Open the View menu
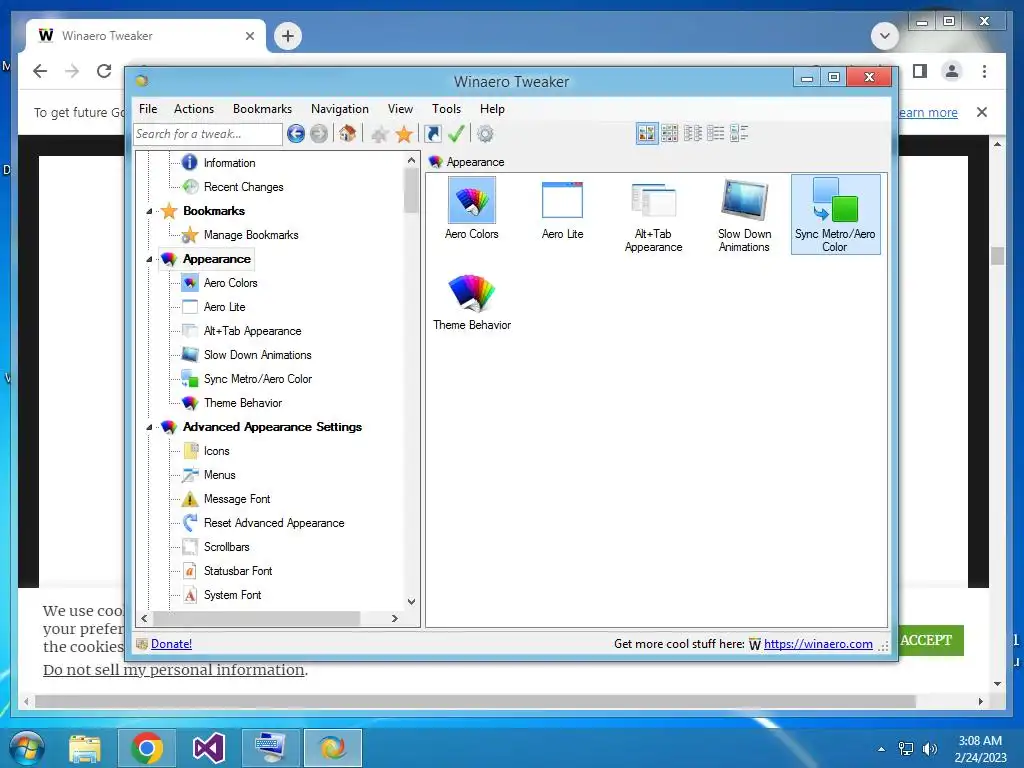 (400, 109)
